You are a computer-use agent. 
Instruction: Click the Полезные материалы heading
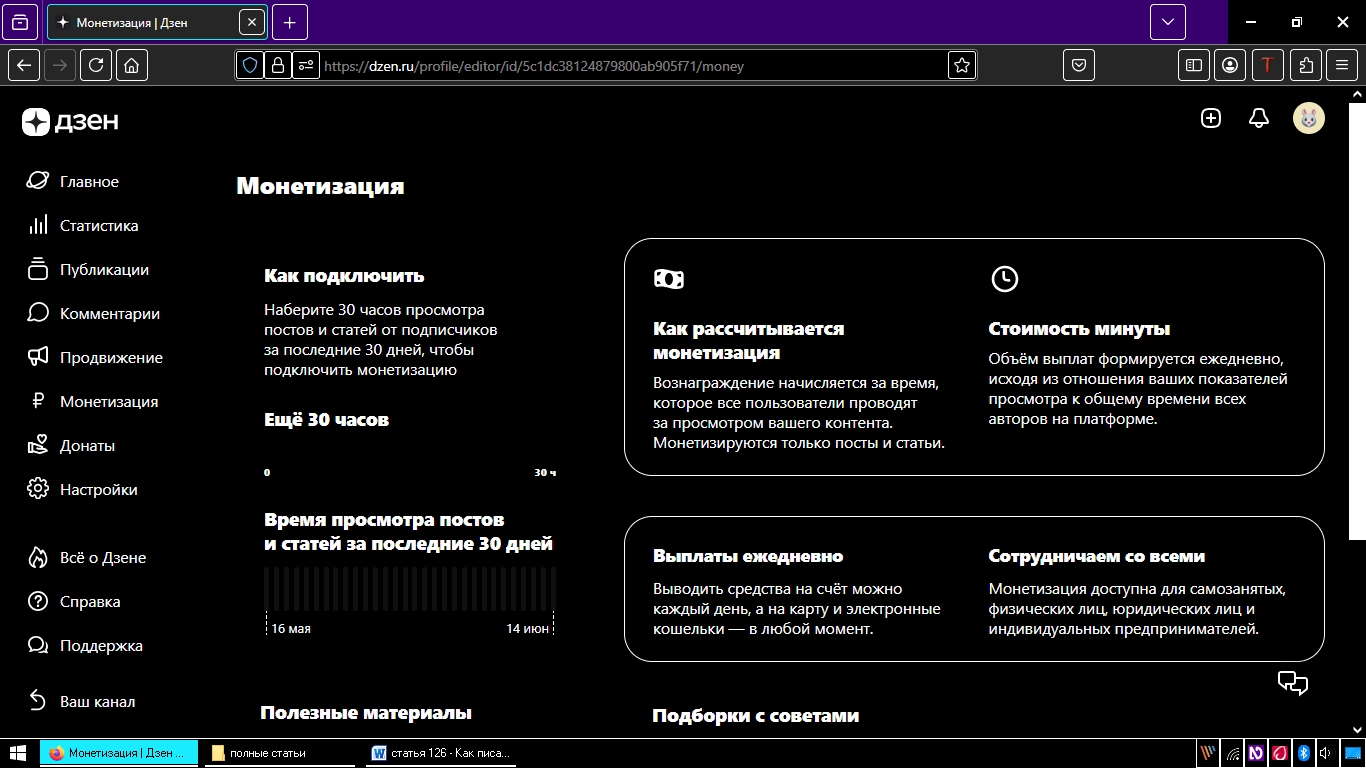[366, 713]
